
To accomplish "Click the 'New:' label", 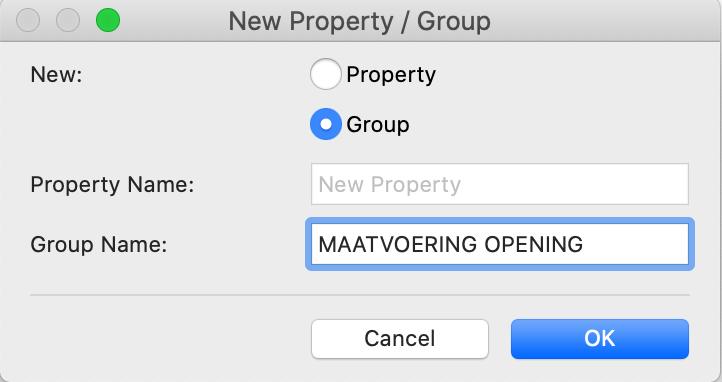I will tap(56, 75).
